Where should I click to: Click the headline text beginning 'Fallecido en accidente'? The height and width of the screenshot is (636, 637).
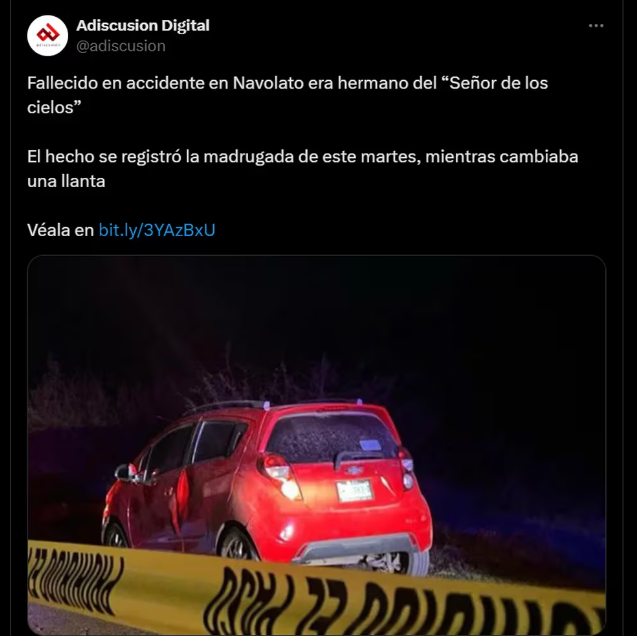(287, 95)
